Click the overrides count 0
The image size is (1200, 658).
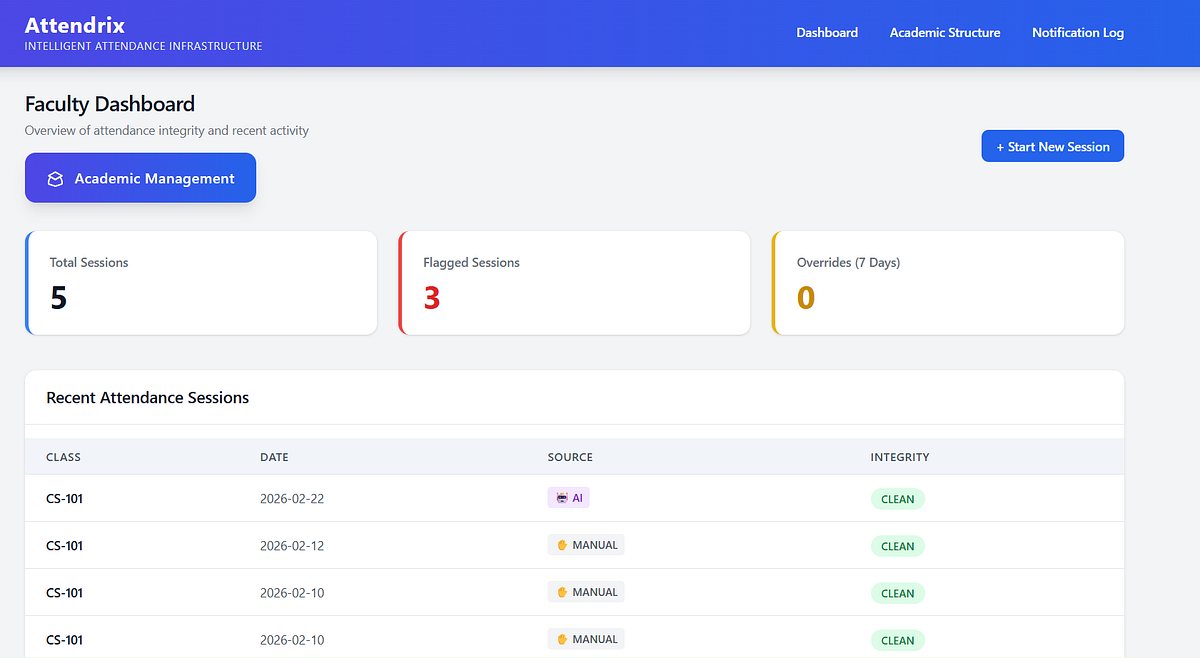(806, 298)
